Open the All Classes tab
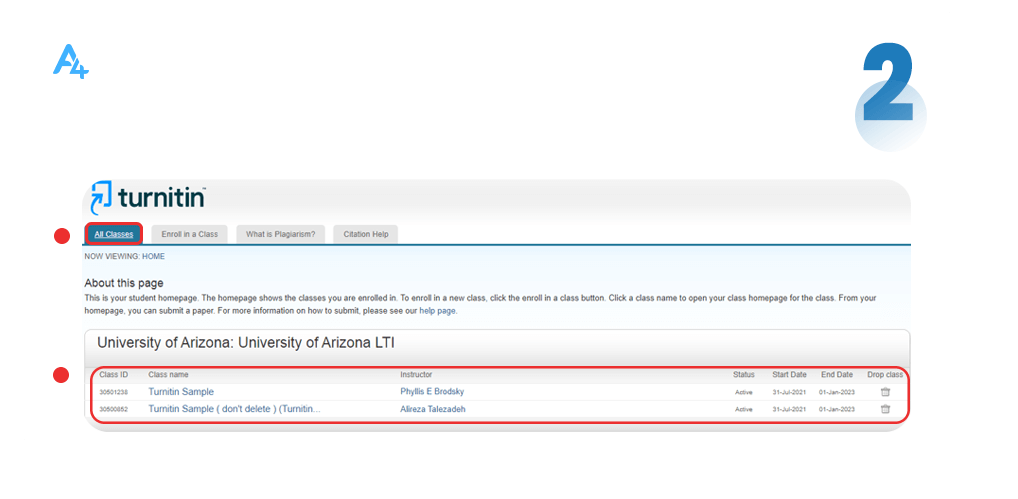1018x499 pixels. click(114, 234)
